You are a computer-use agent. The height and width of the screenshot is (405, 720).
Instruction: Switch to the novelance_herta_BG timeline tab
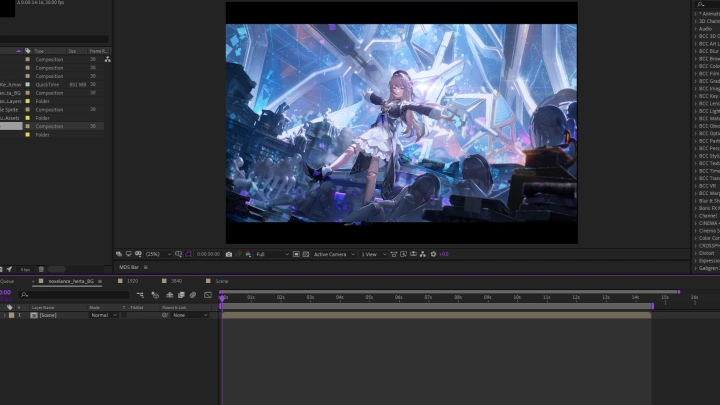[71, 281]
